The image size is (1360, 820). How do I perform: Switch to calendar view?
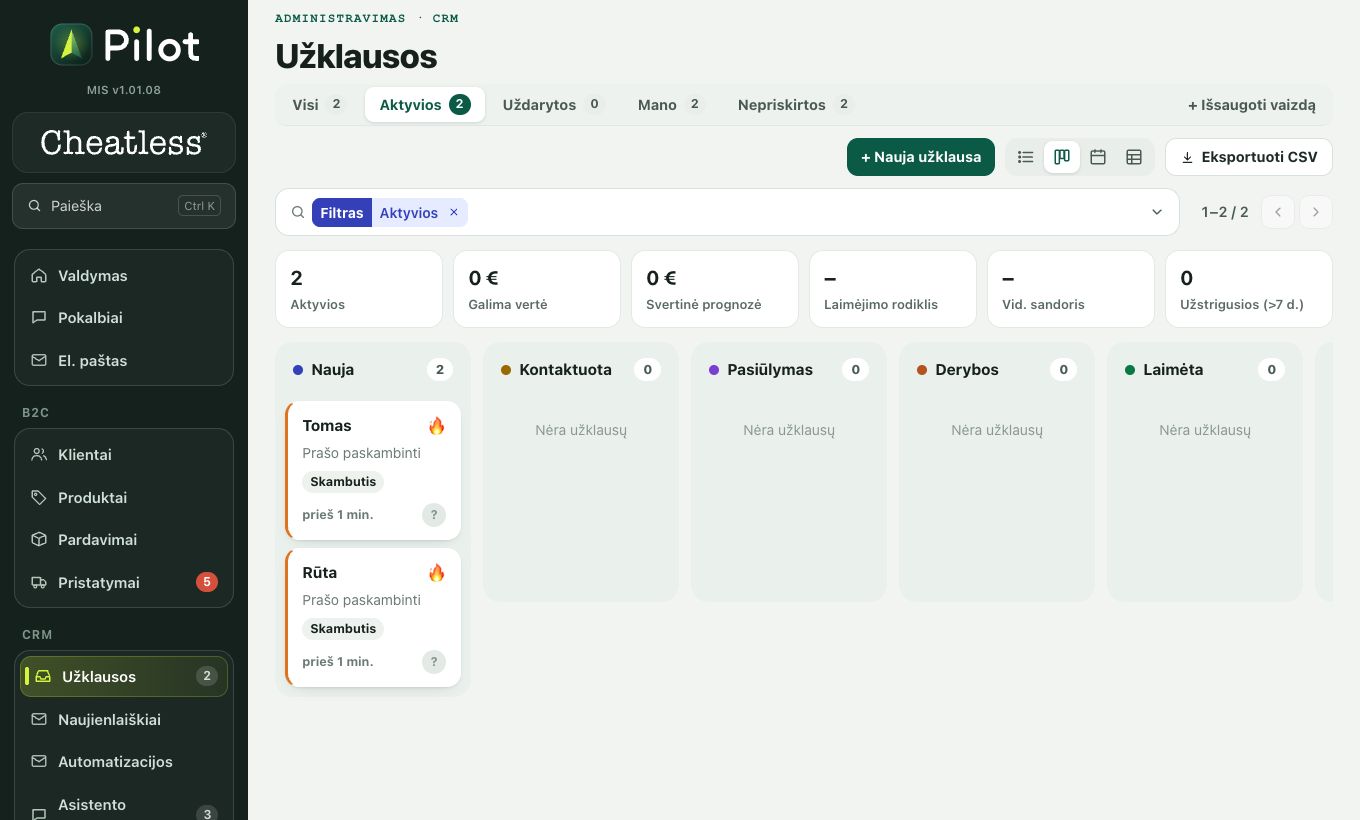[1098, 157]
